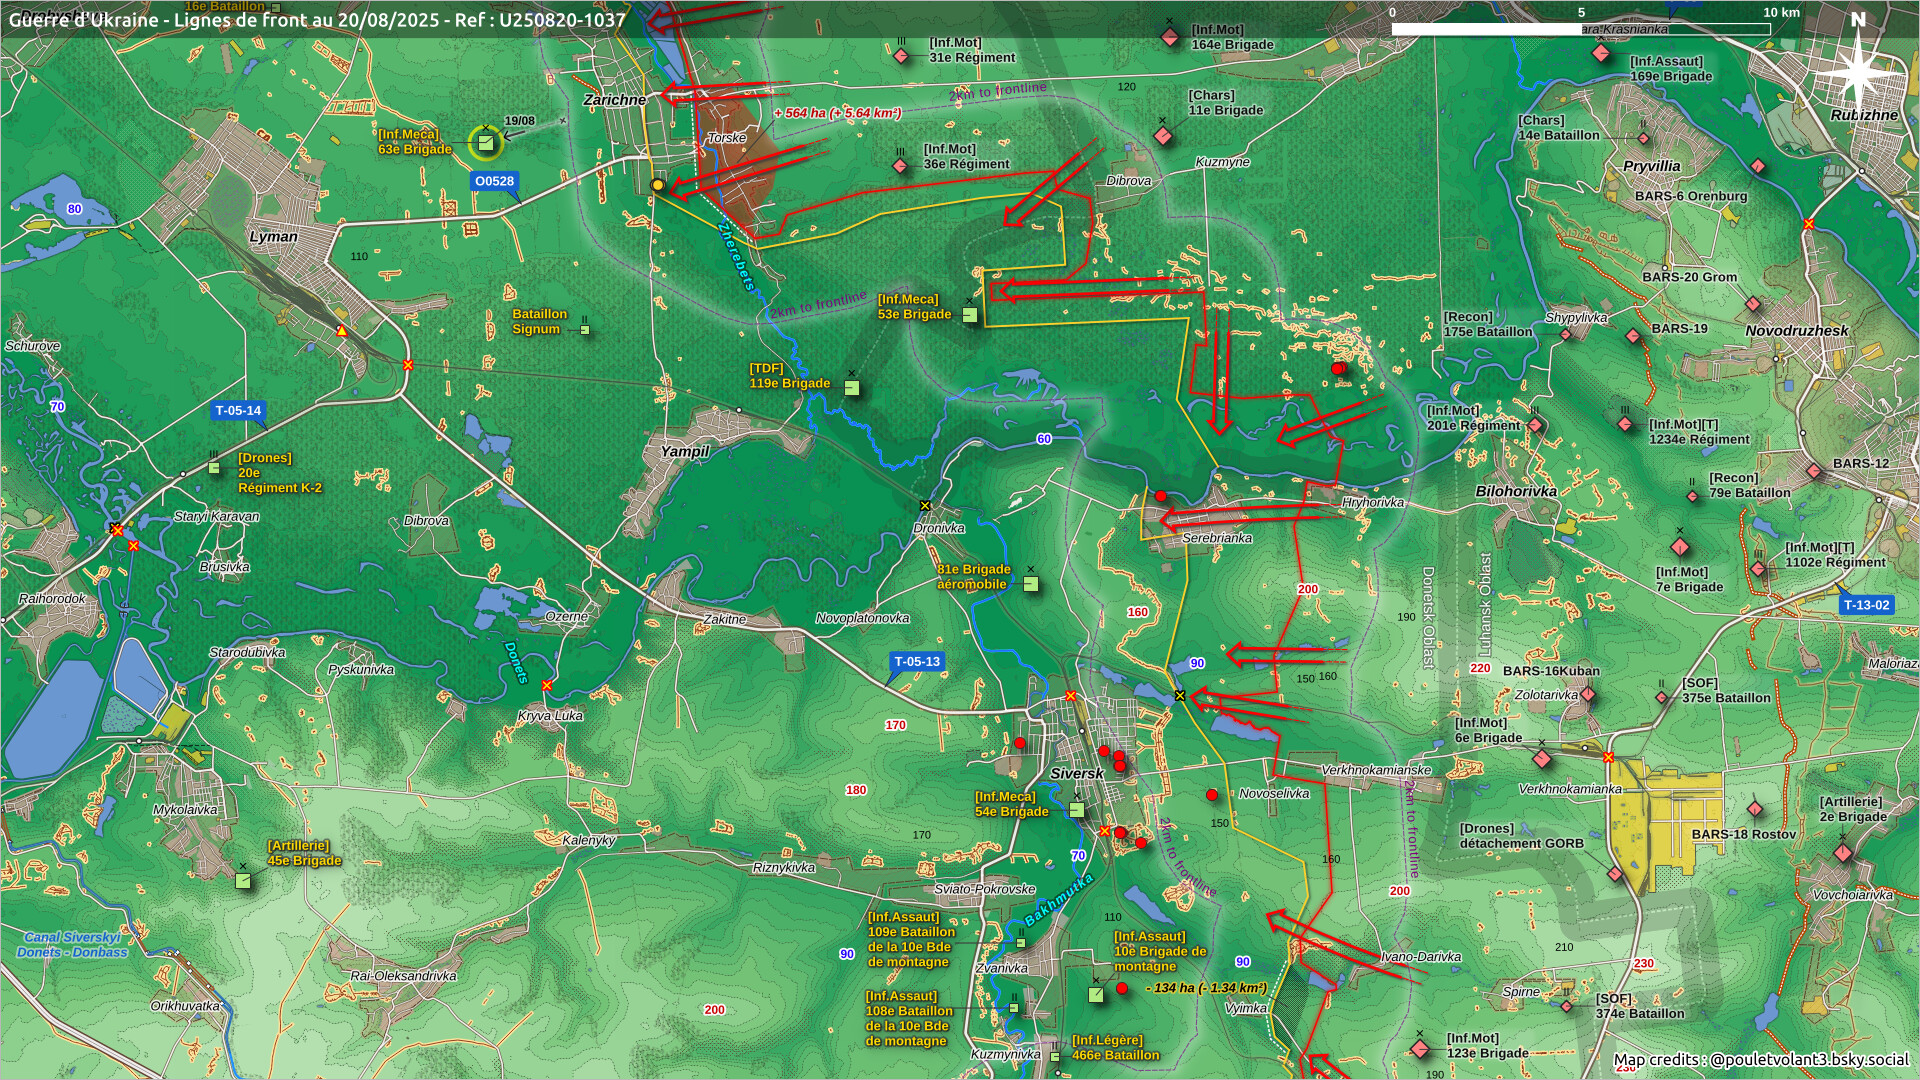This screenshot has height=1080, width=1920.
Task: Click the 2e Brigade artillery diamond marker
Action: (1843, 853)
